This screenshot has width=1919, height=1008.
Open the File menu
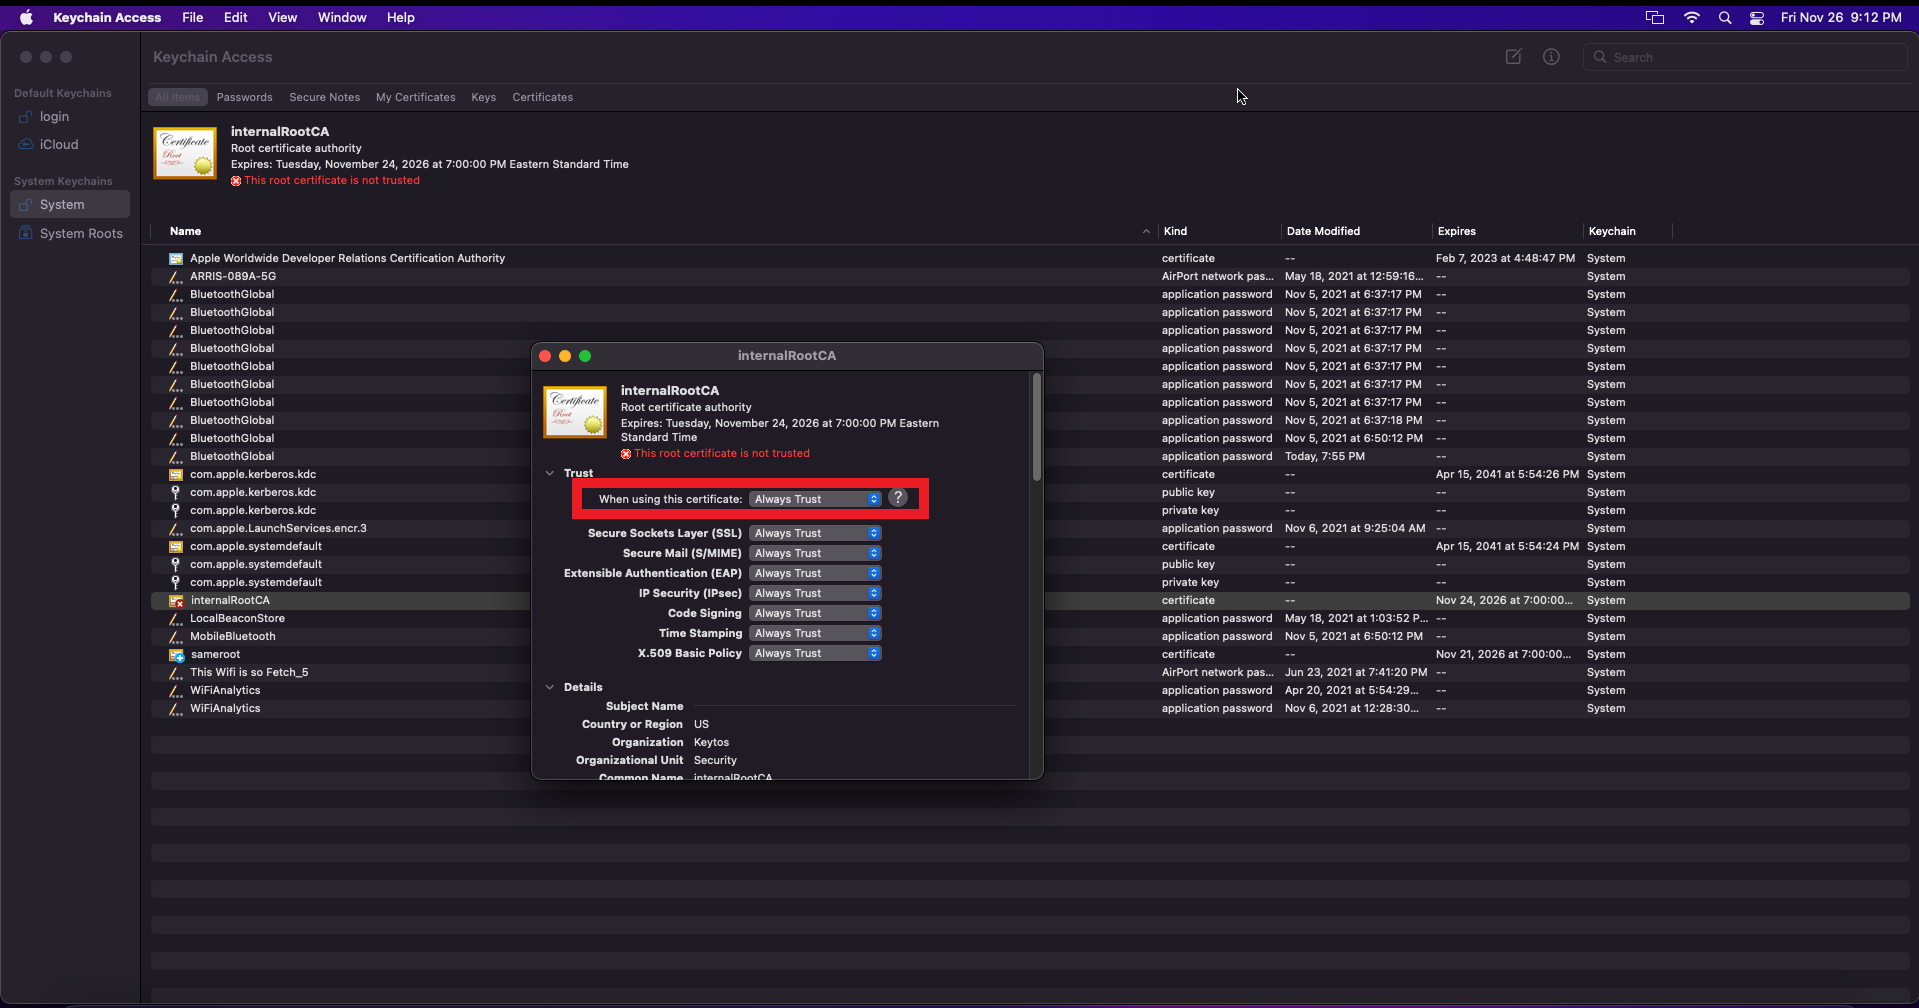pos(193,17)
